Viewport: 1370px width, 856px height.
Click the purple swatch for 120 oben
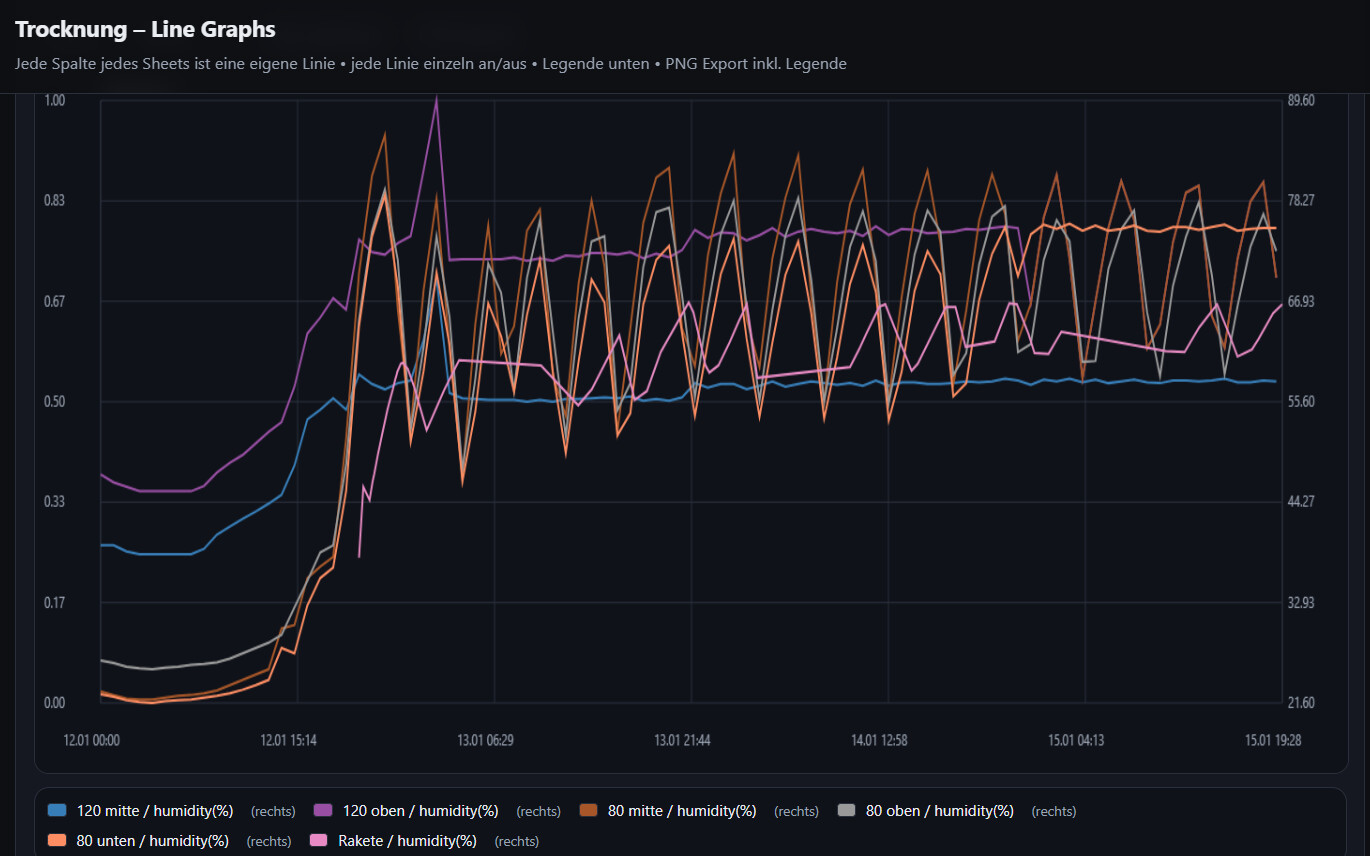point(323,810)
